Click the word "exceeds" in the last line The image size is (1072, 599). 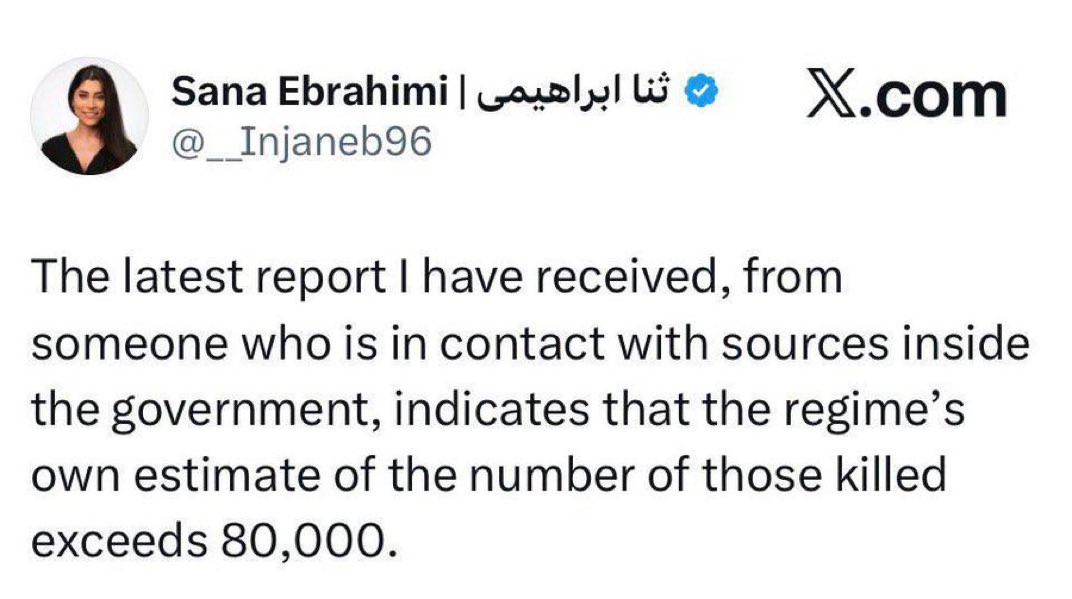click(x=119, y=540)
